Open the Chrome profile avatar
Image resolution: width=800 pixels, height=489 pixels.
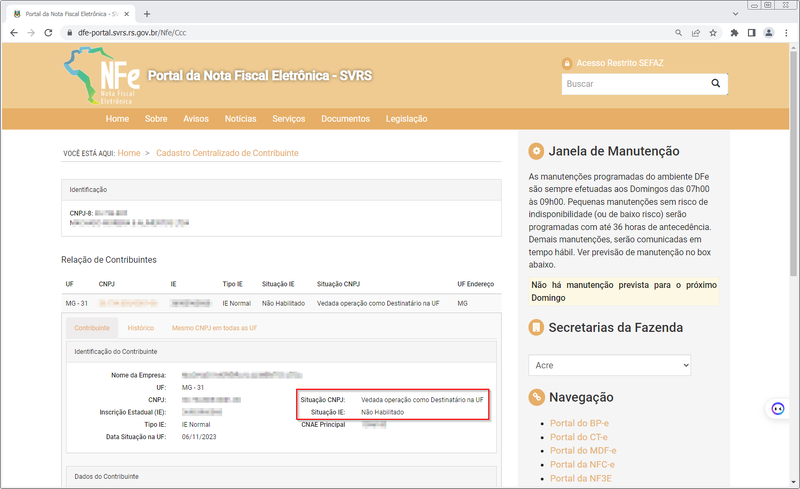769,33
